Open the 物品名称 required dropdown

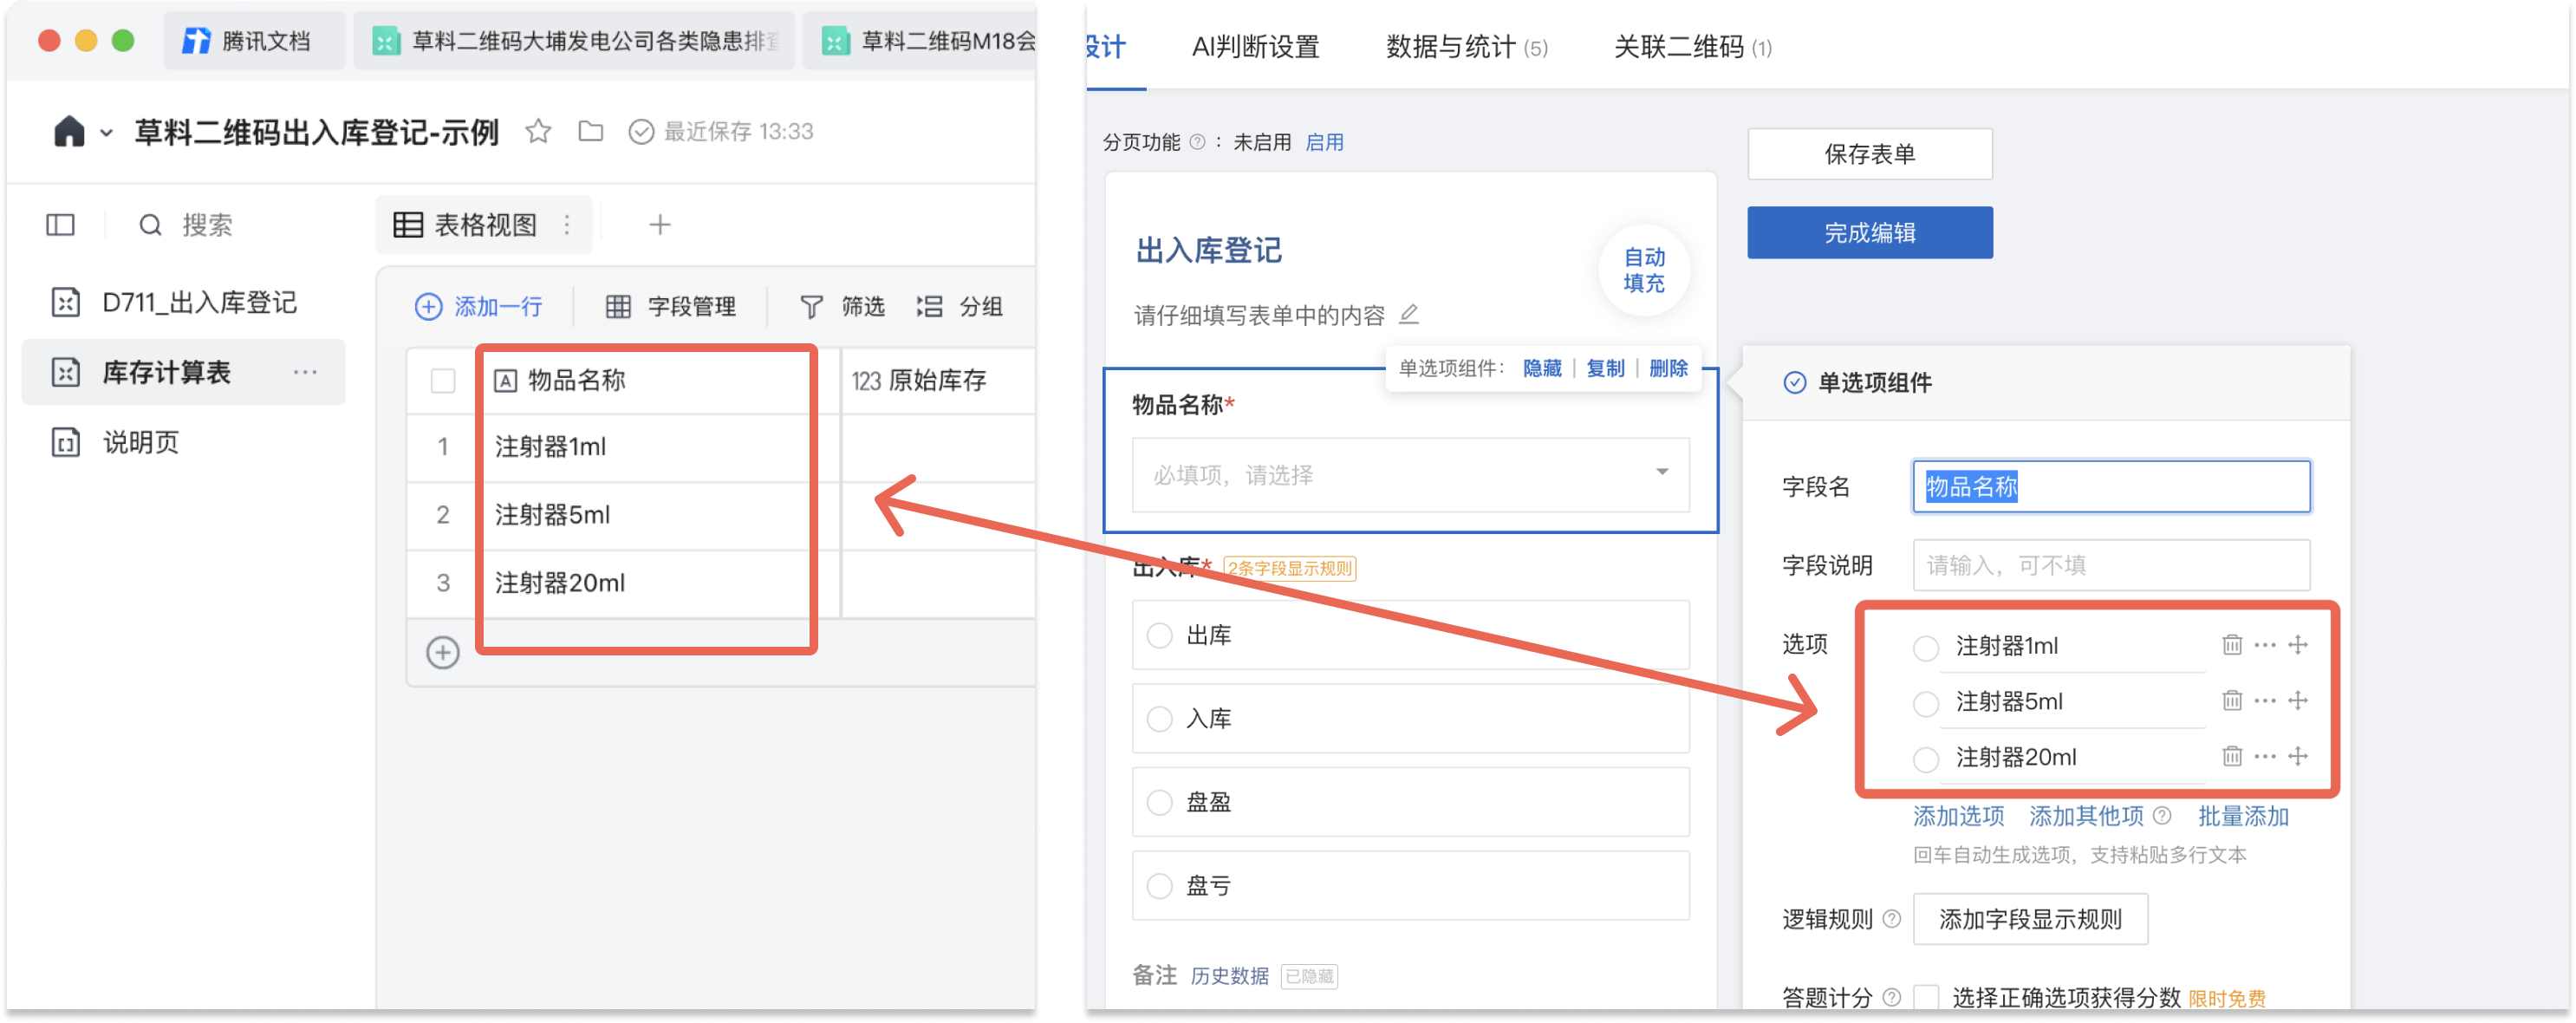[1409, 474]
